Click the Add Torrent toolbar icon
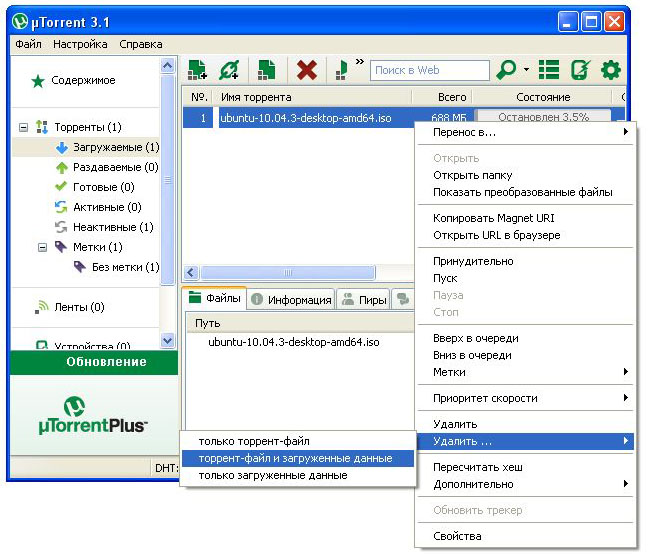This screenshot has height=555, width=648. pyautogui.click(x=198, y=70)
